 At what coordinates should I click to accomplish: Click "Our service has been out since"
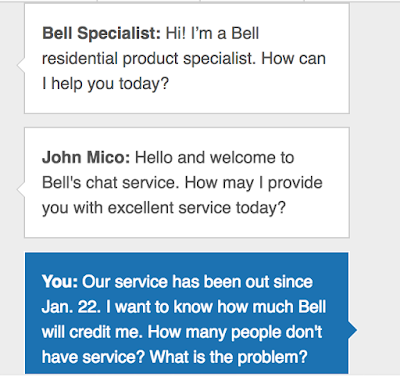pos(197,282)
